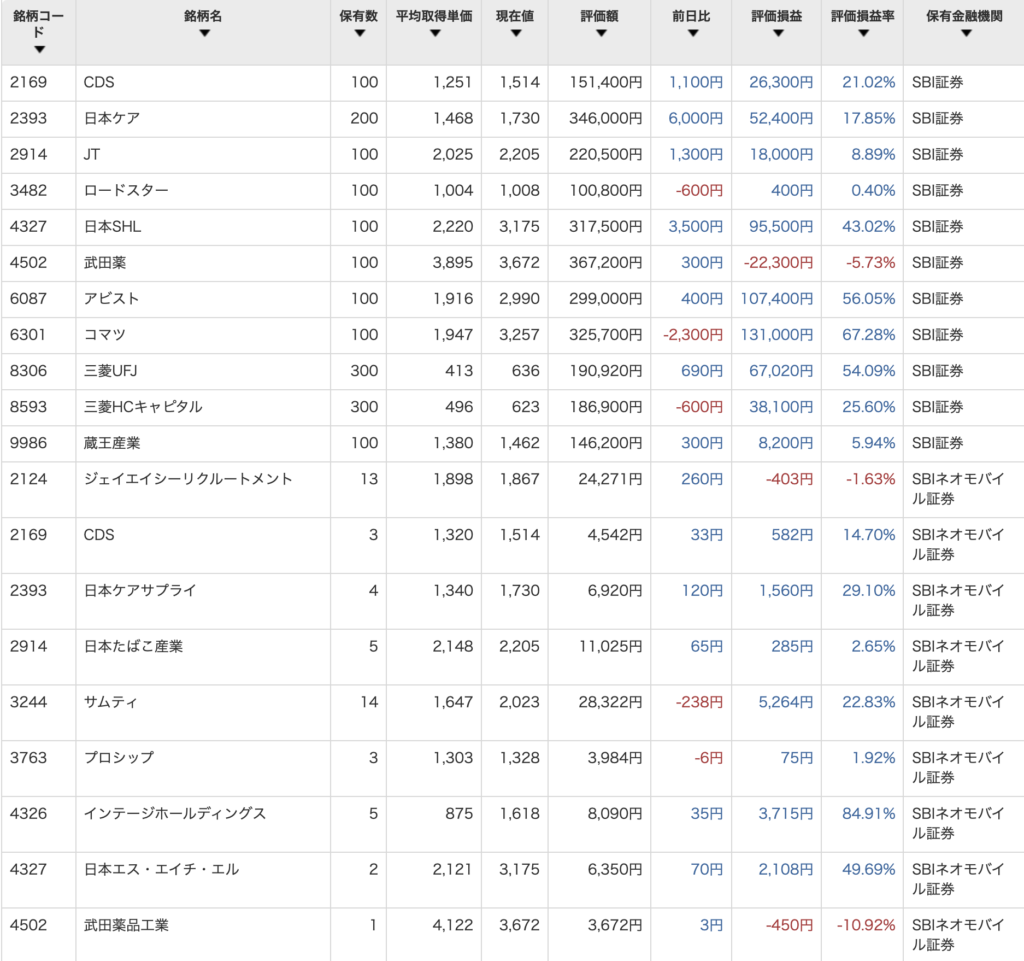The image size is (1024, 961).
Task: Click current price 2,990
Action: 519,298
